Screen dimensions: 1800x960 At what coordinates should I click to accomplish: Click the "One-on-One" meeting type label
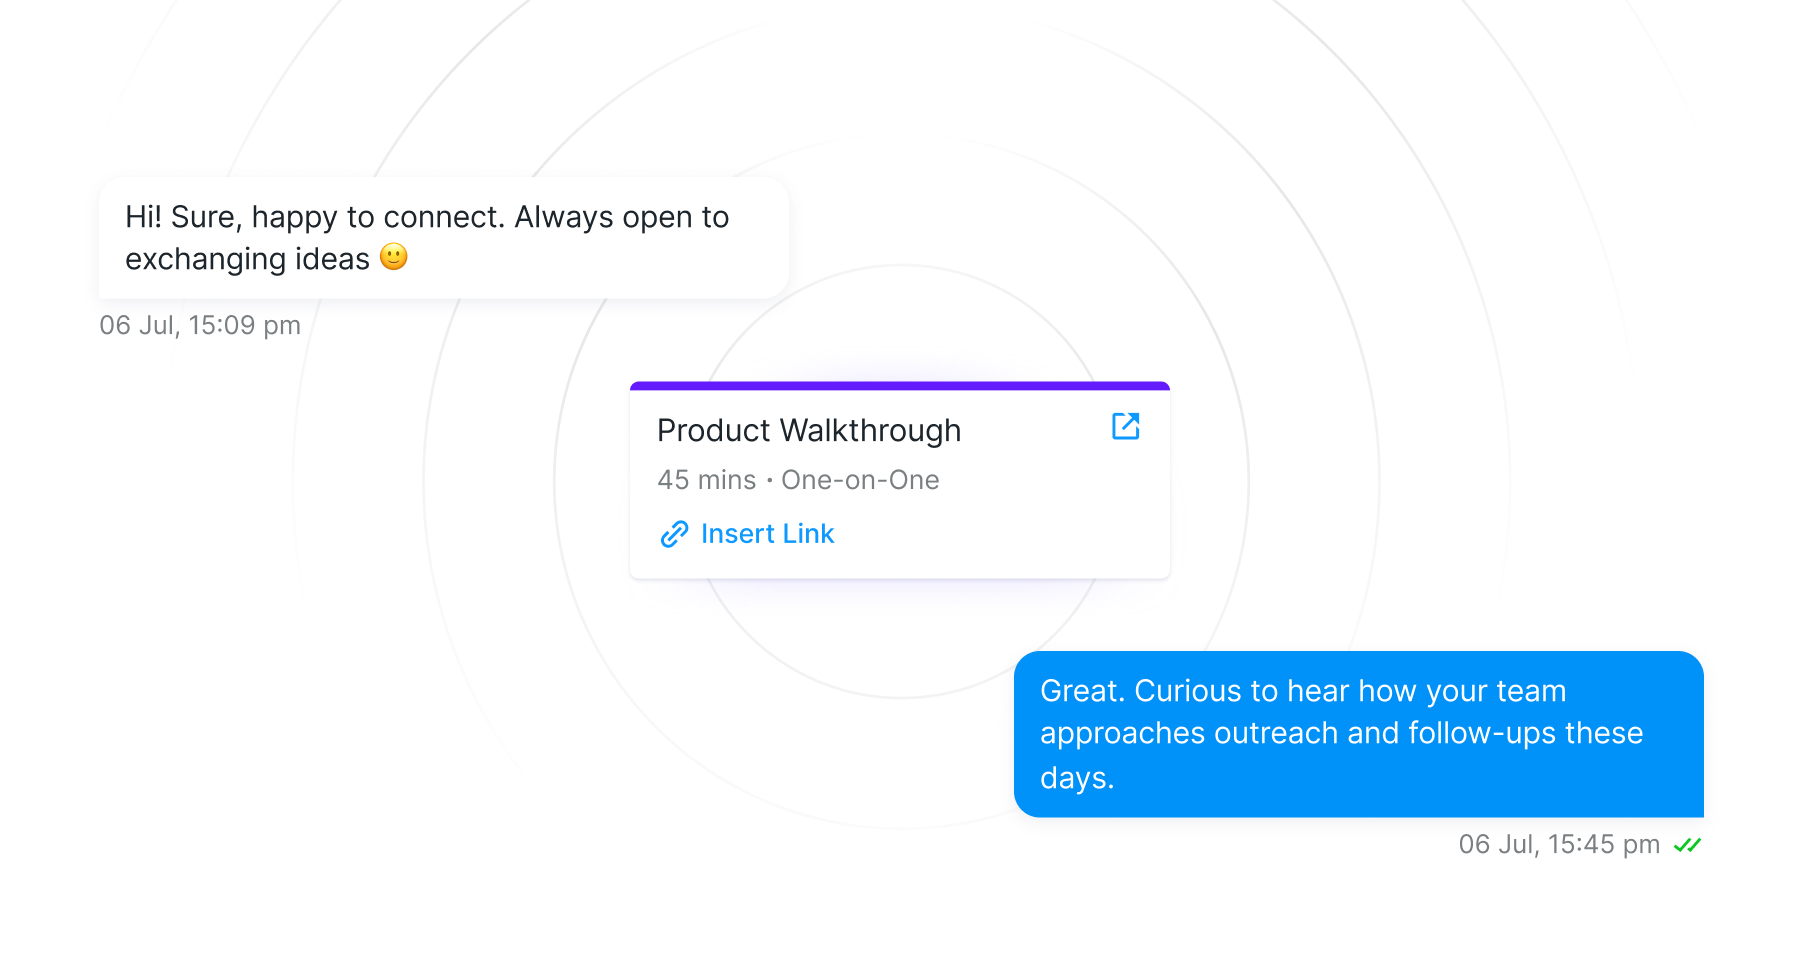tap(860, 480)
